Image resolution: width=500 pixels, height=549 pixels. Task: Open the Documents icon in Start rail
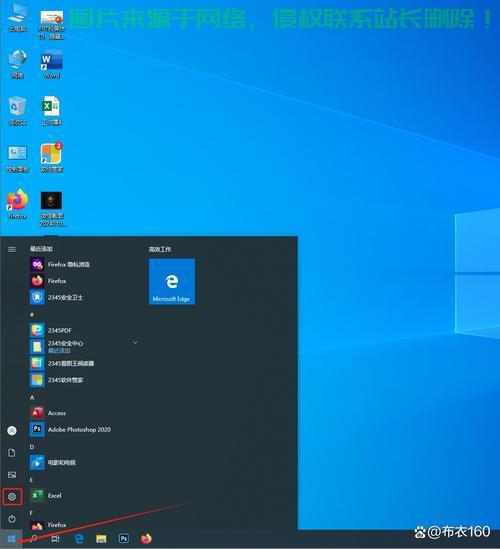pyautogui.click(x=12, y=453)
